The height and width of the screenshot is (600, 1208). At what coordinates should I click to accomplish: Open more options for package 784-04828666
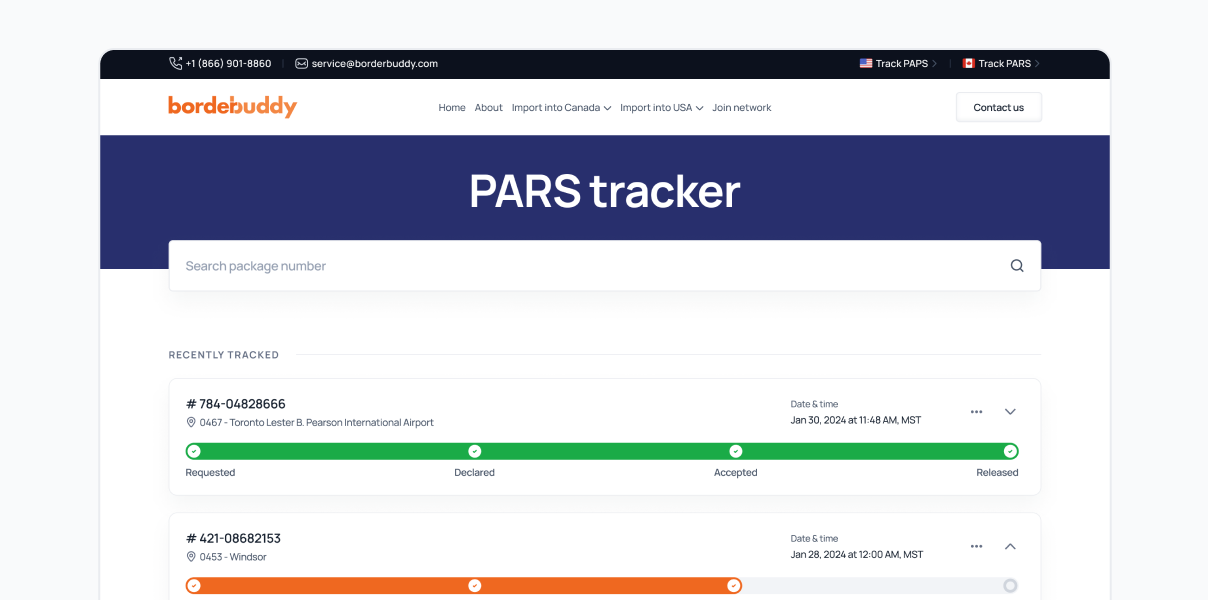point(976,412)
